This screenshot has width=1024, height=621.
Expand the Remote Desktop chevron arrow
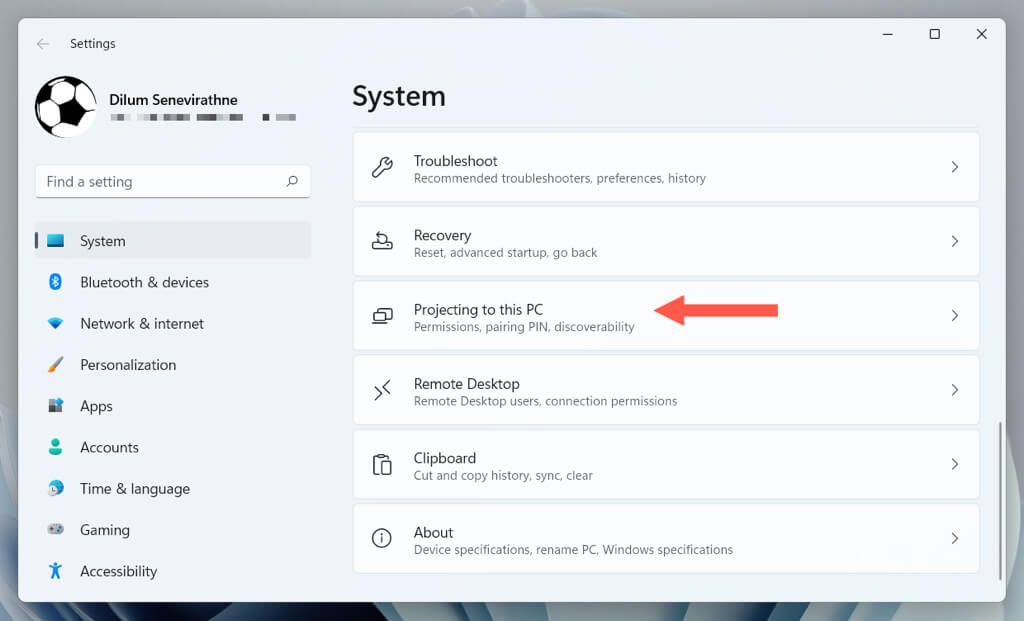click(x=954, y=390)
